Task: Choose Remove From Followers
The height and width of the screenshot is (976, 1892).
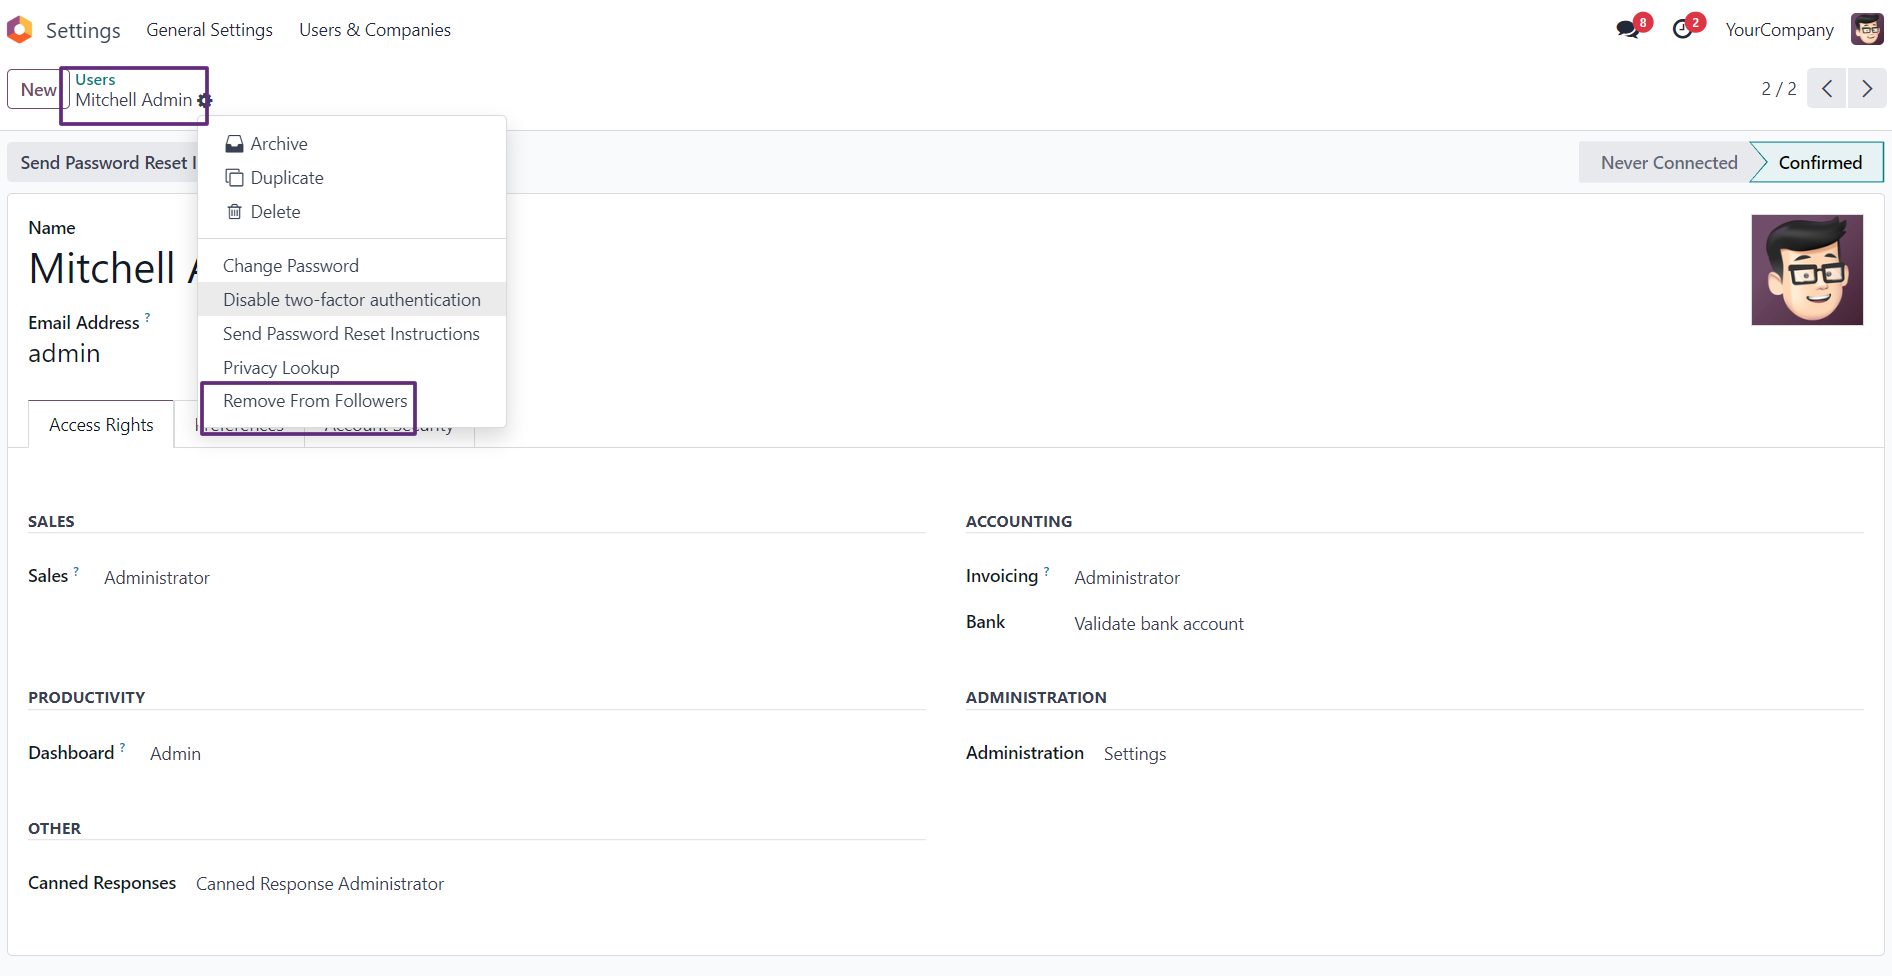Action: point(352,401)
